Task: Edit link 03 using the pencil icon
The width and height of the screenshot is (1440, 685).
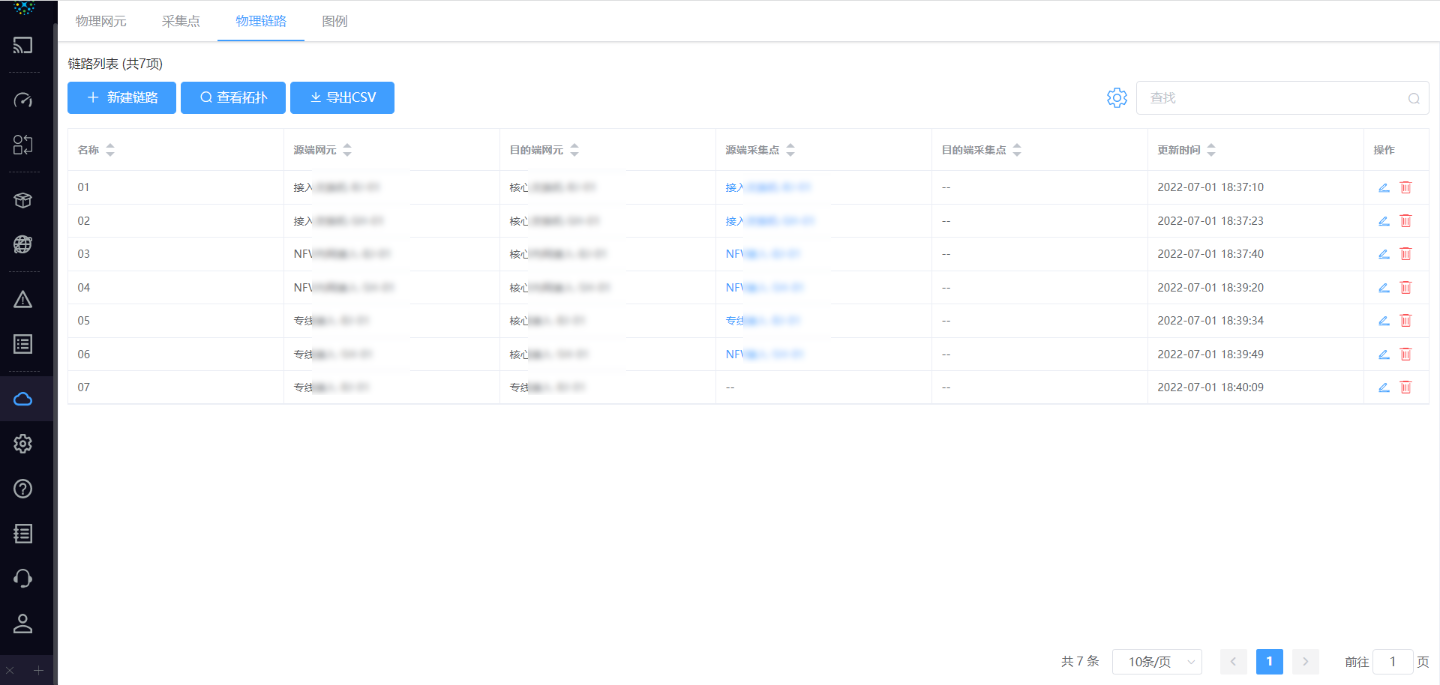Action: click(1383, 254)
